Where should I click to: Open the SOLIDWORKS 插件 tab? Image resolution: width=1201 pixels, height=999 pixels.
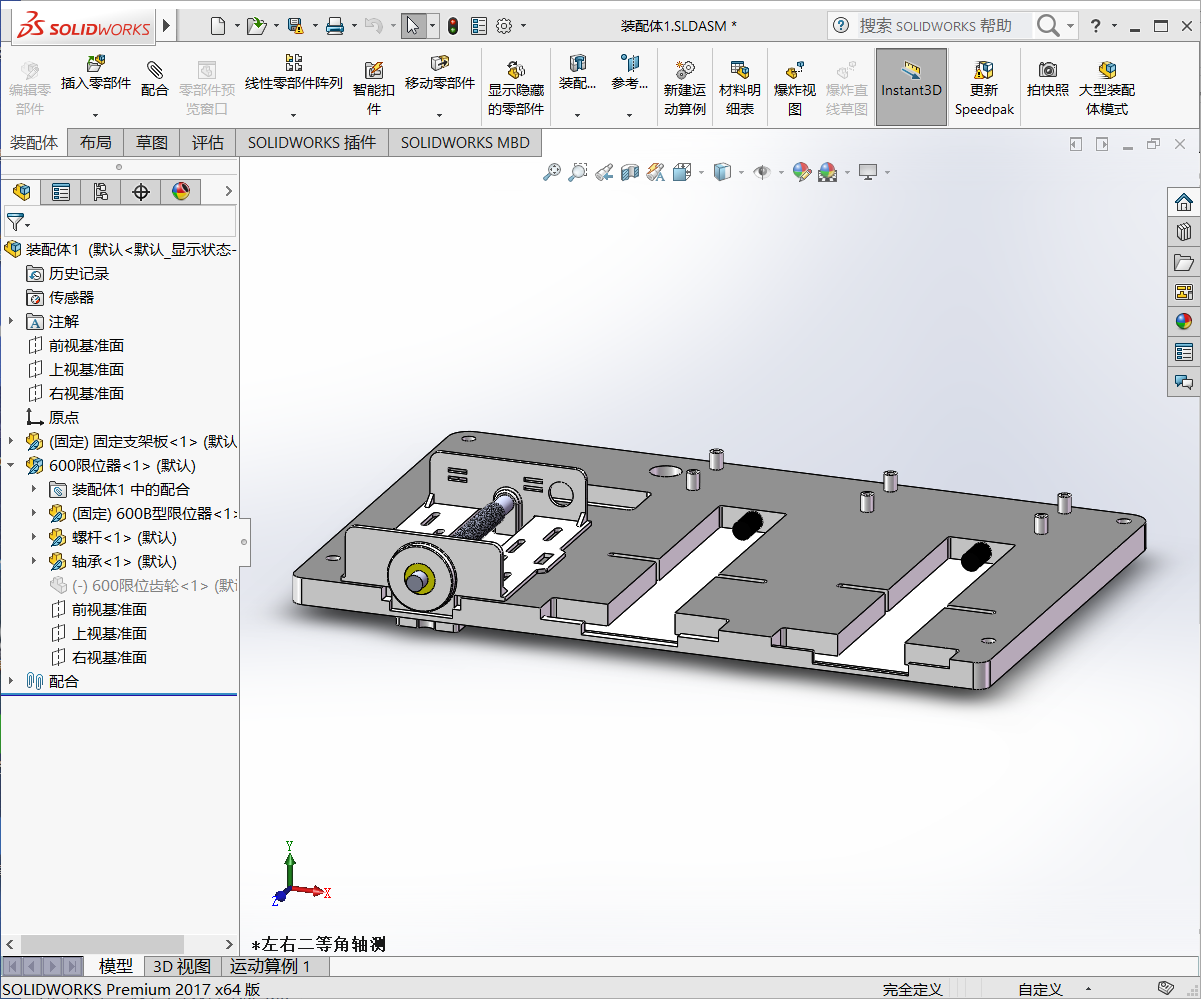pos(312,143)
